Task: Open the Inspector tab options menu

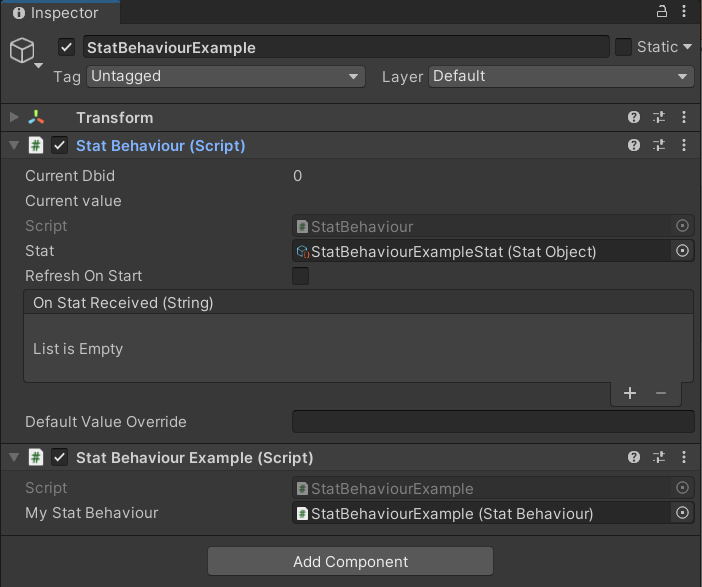Action: coord(684,11)
